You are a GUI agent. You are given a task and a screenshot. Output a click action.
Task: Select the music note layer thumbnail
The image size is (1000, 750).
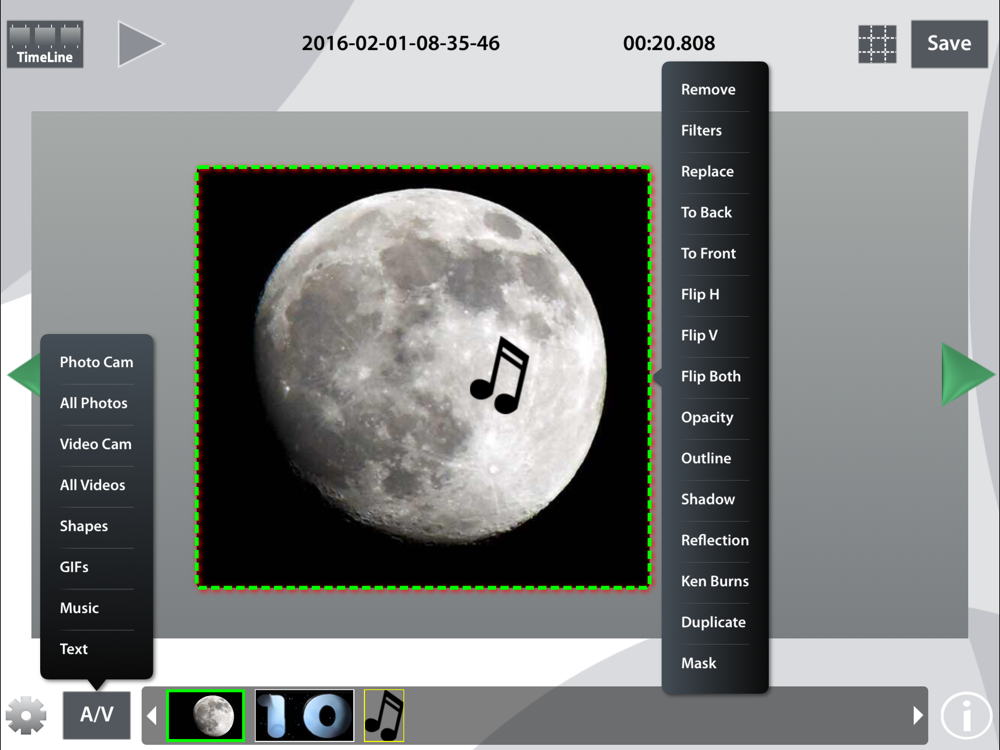click(384, 716)
